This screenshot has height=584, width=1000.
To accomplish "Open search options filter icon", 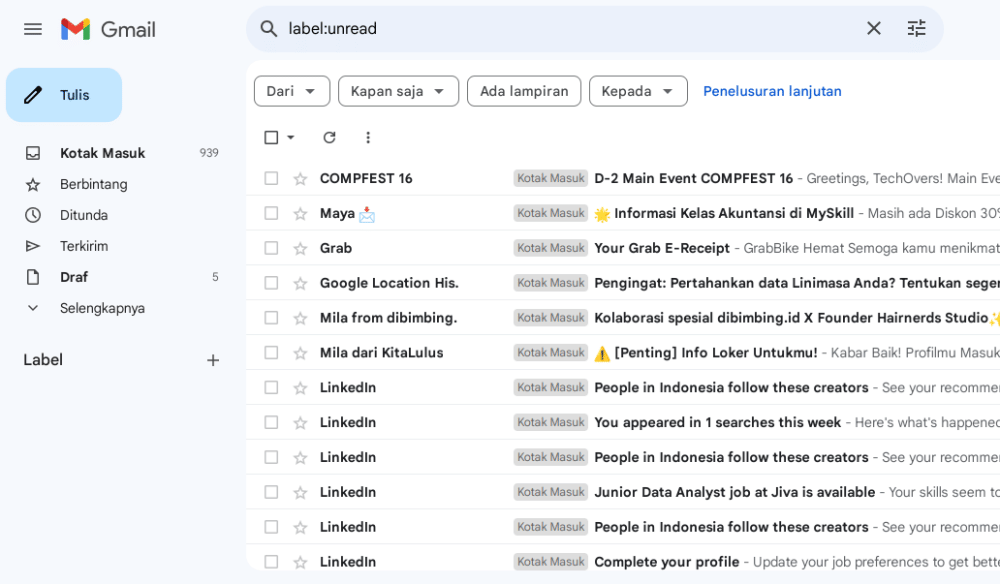I will (x=916, y=28).
